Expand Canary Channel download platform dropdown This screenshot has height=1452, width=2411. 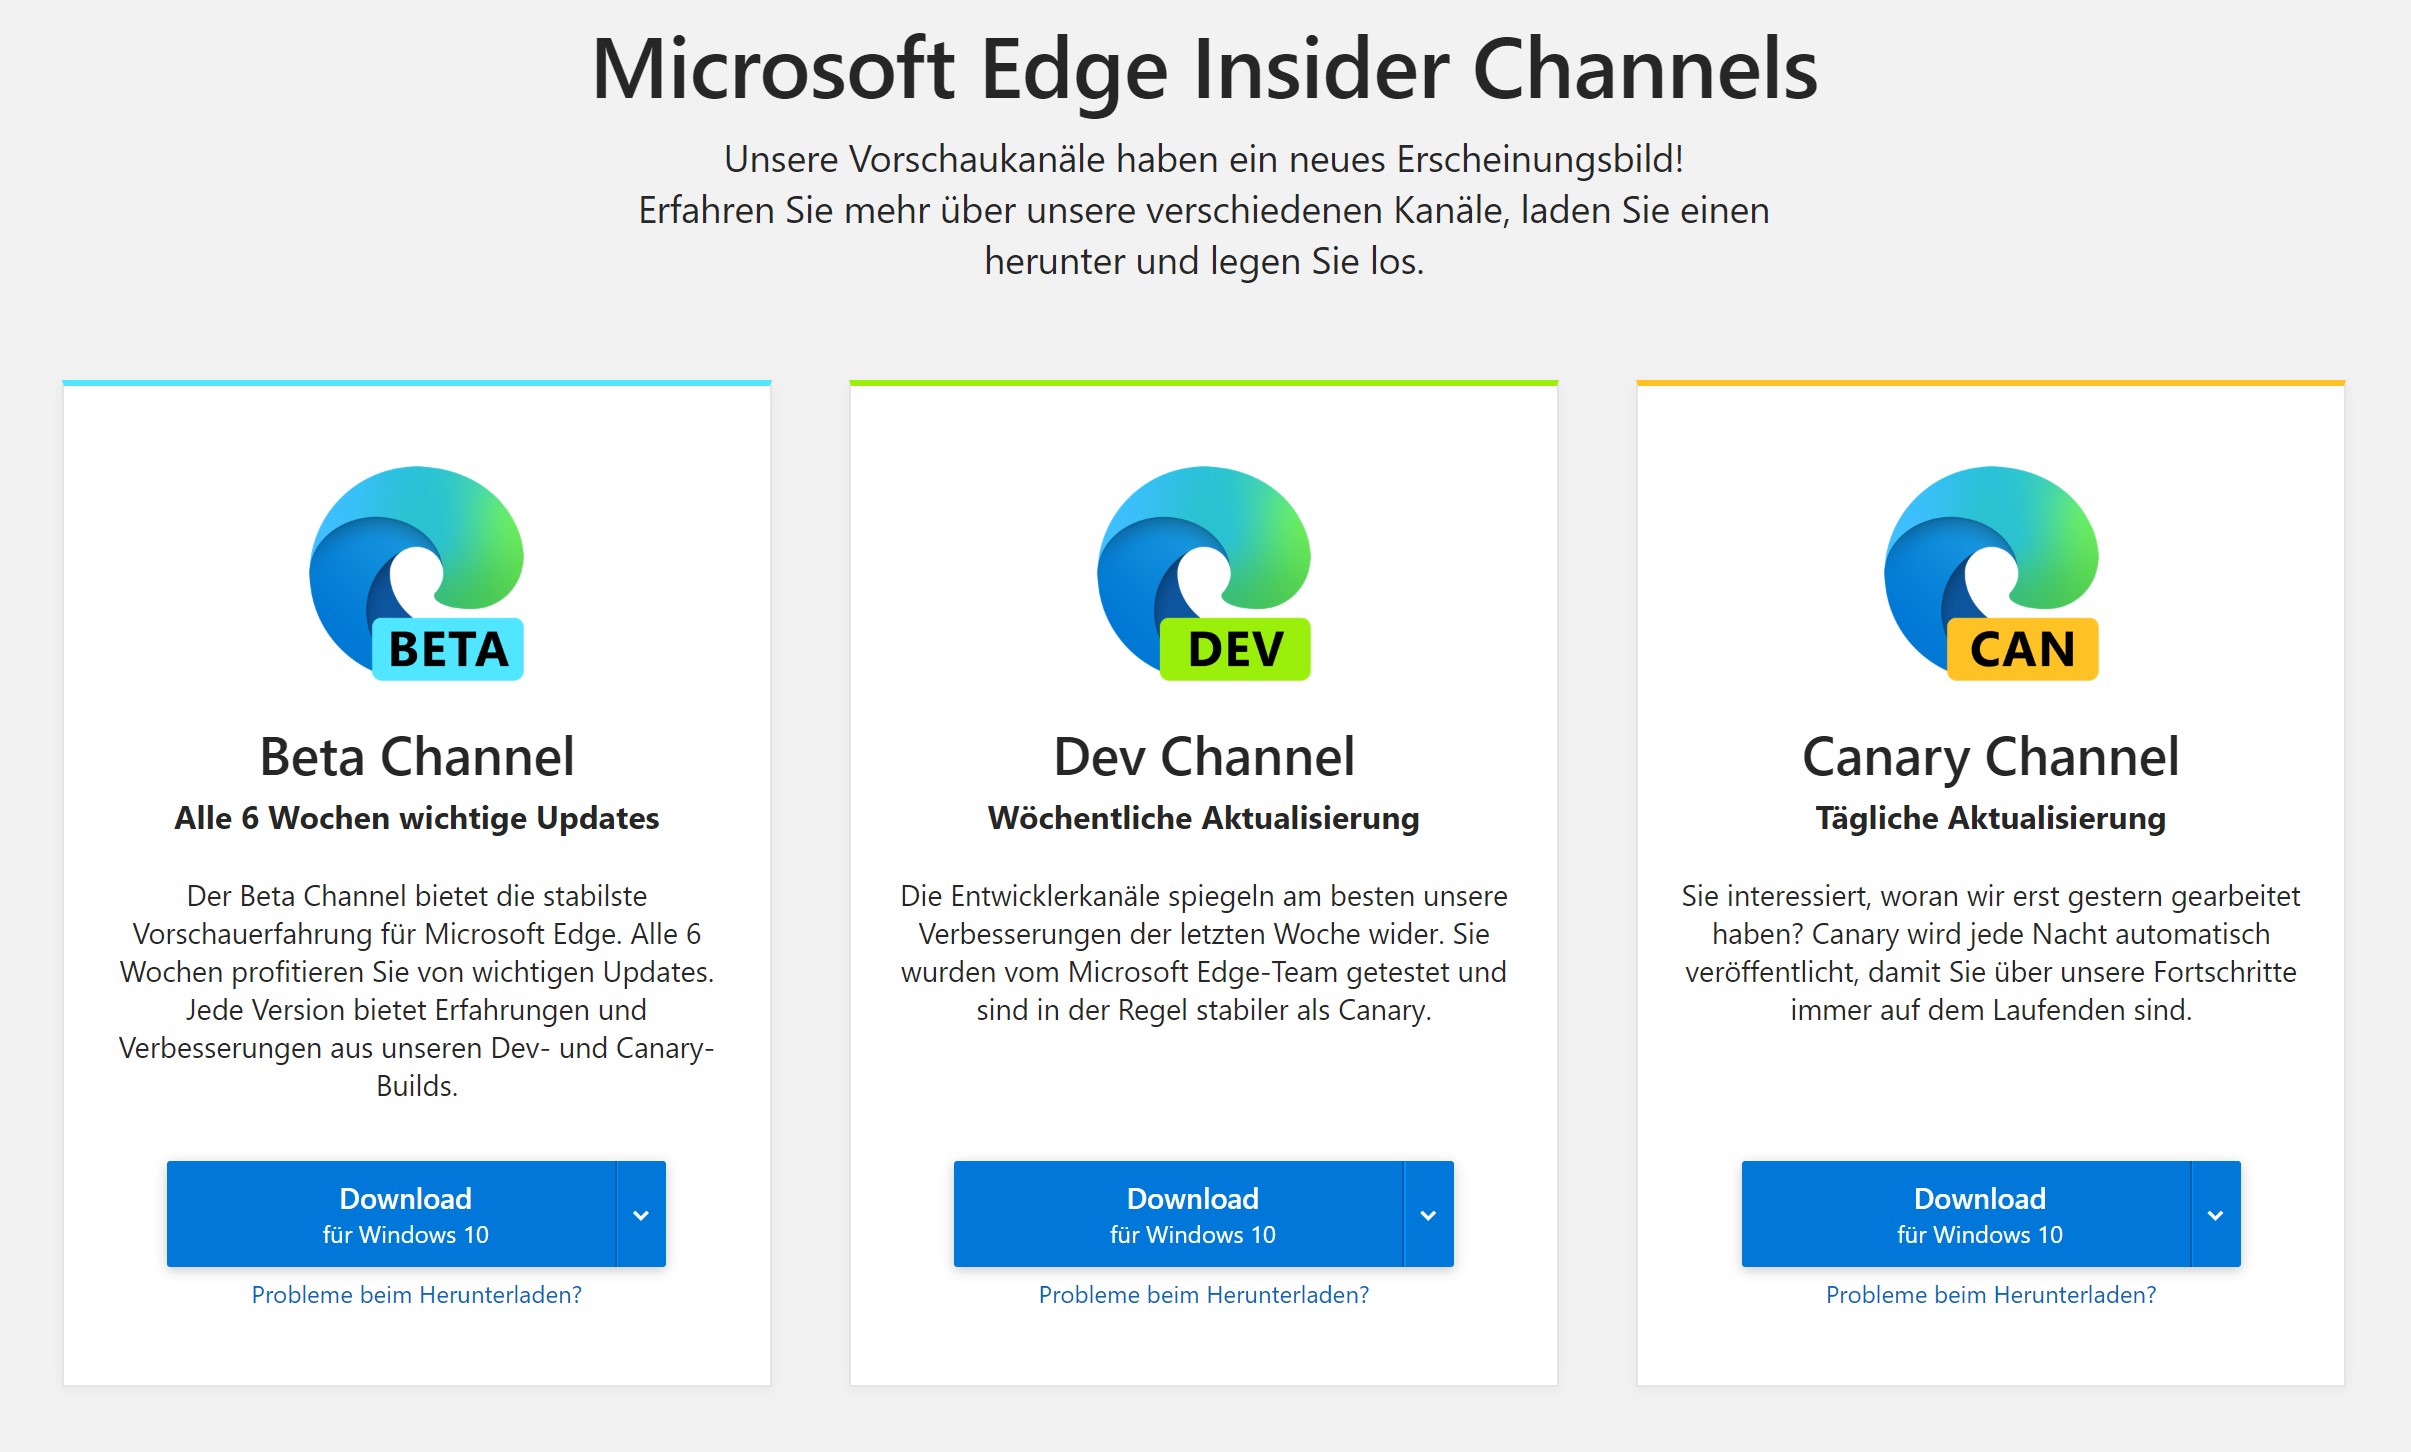2216,1214
